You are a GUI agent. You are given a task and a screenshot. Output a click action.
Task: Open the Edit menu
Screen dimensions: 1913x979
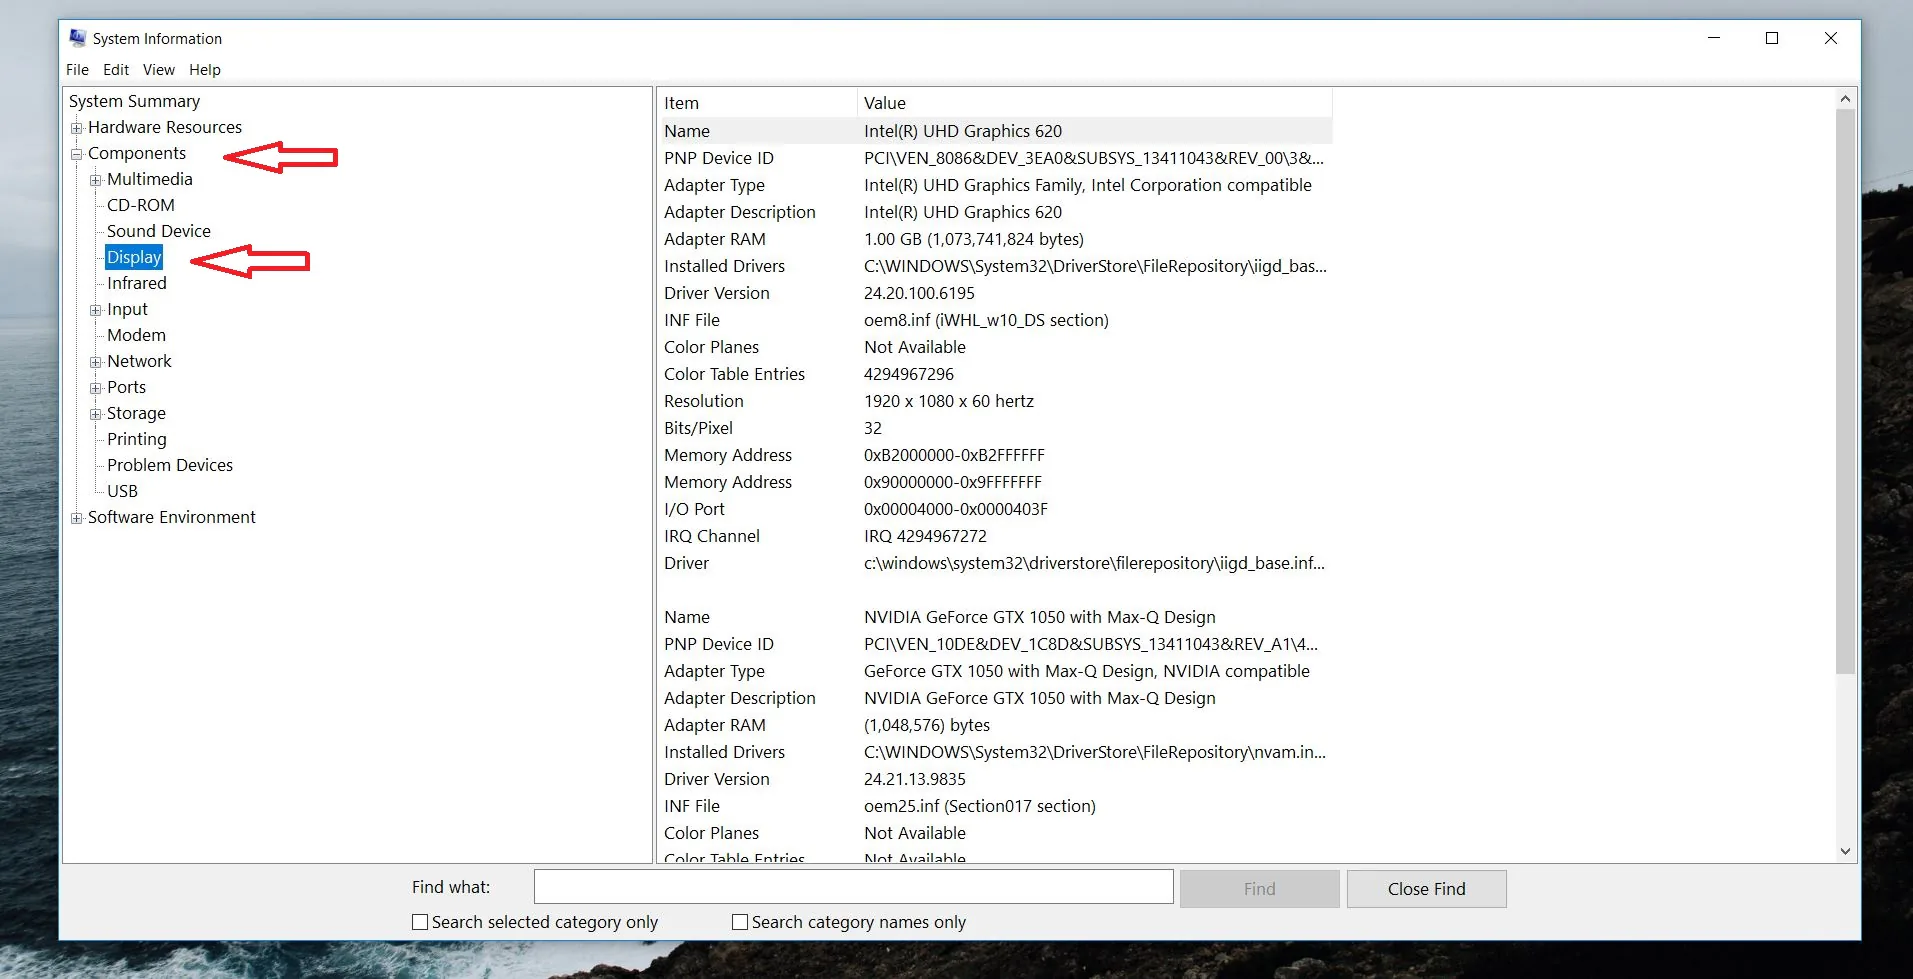[x=116, y=70]
